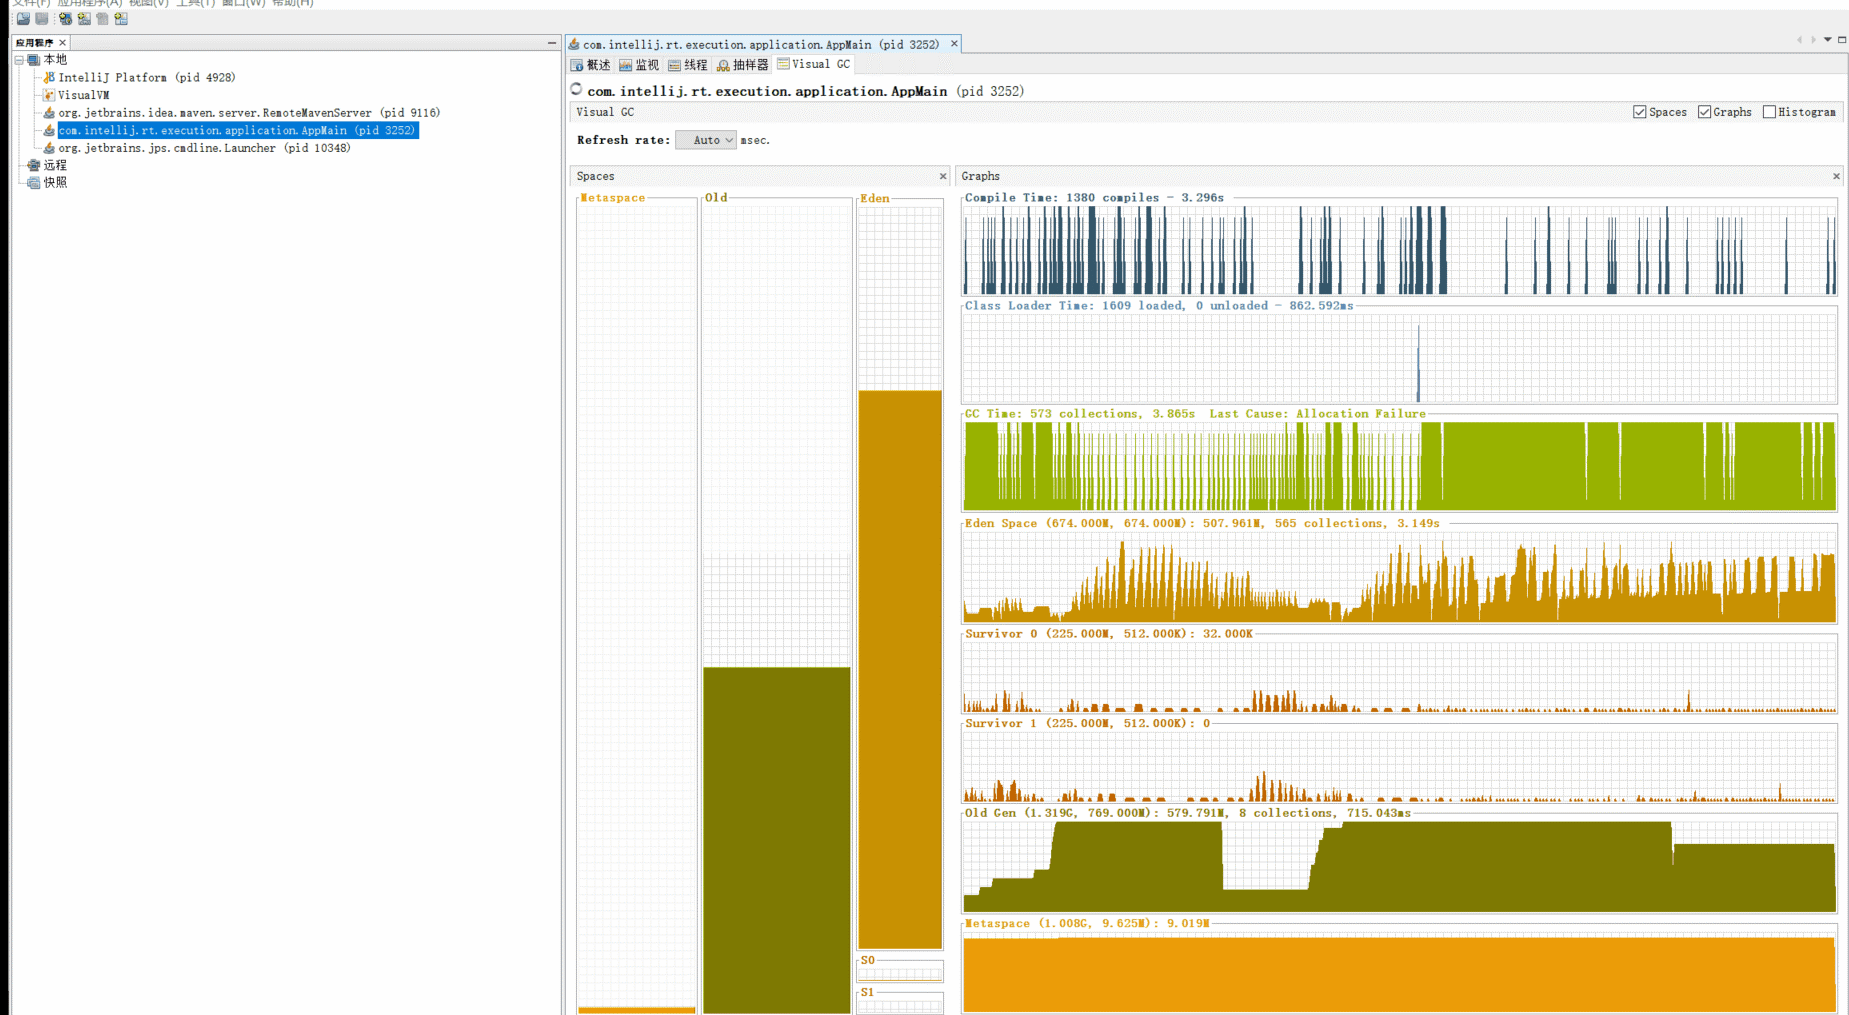Maximize the editor window area
This screenshot has width=1849, height=1015.
1842,40
